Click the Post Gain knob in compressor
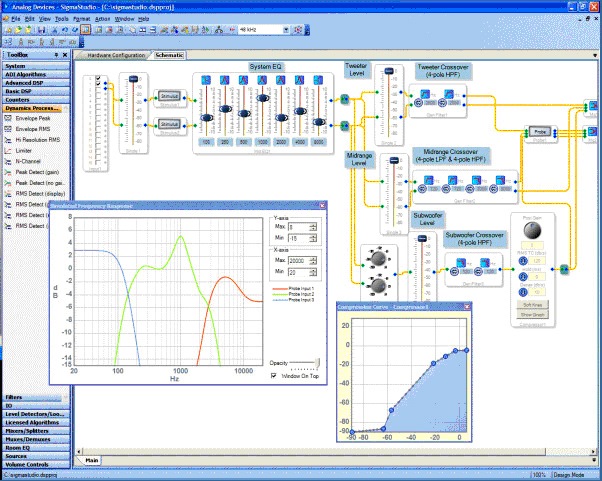602x481 pixels. tap(532, 230)
